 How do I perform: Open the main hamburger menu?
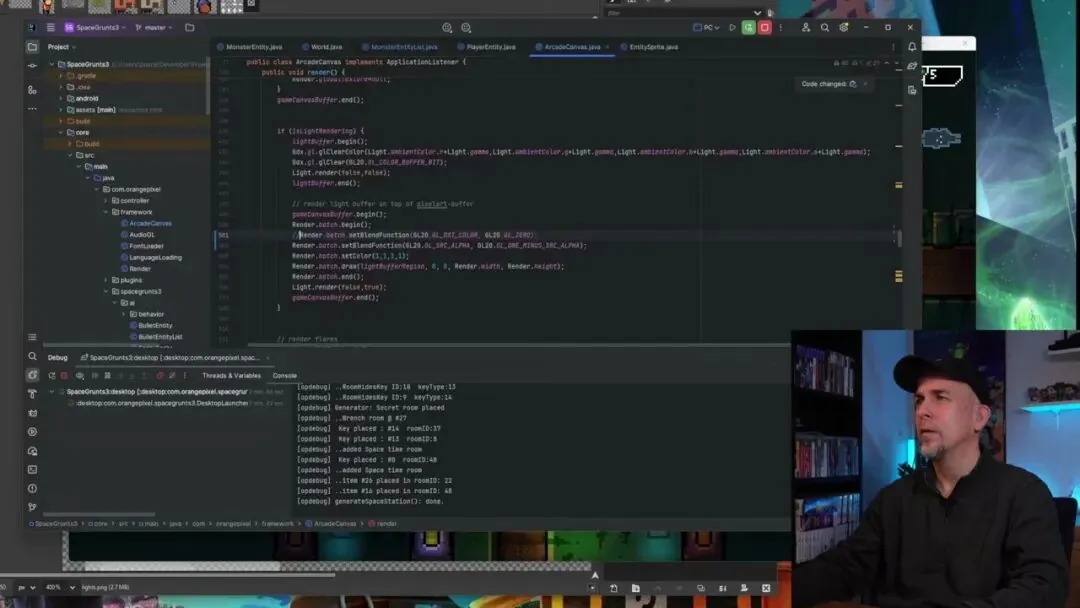50,28
